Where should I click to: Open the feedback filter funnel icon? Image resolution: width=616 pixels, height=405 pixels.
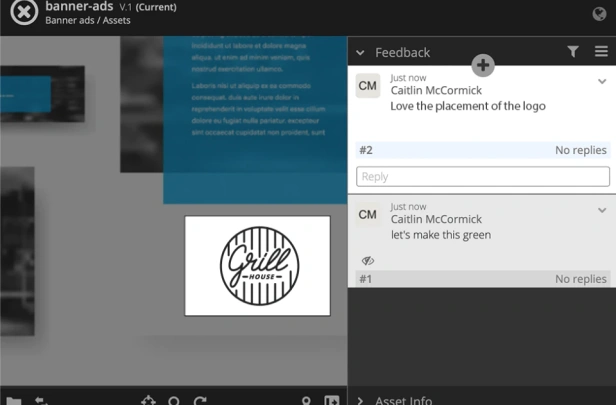pyautogui.click(x=573, y=51)
